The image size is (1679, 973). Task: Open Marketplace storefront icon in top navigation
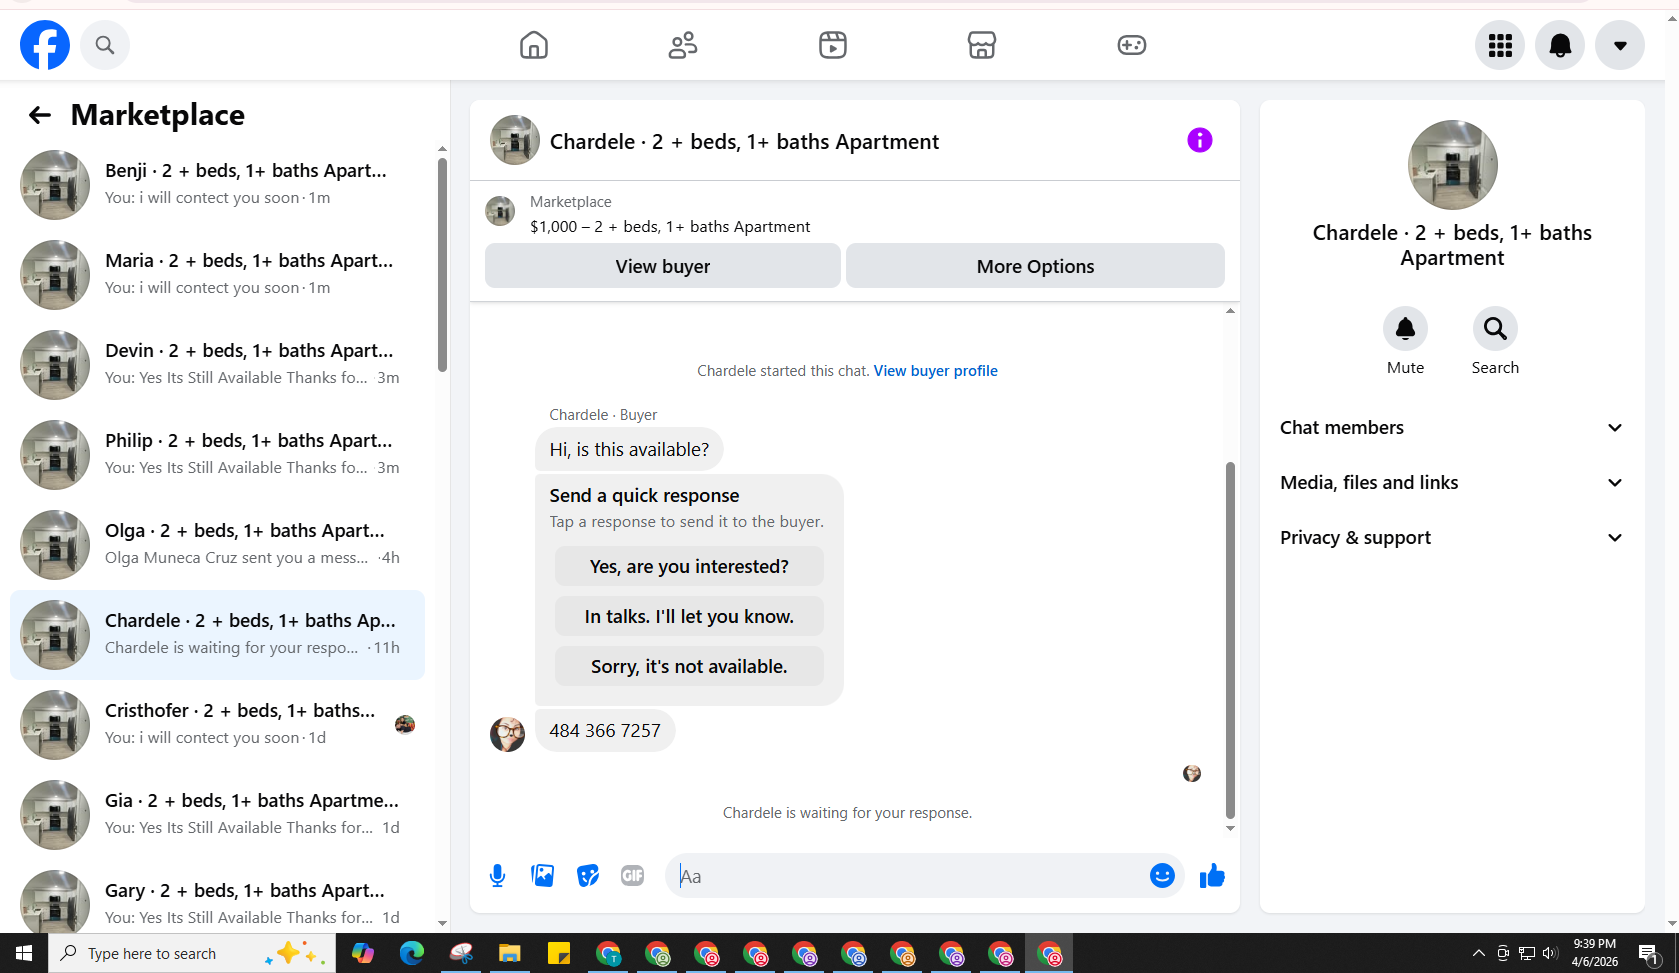tap(982, 45)
